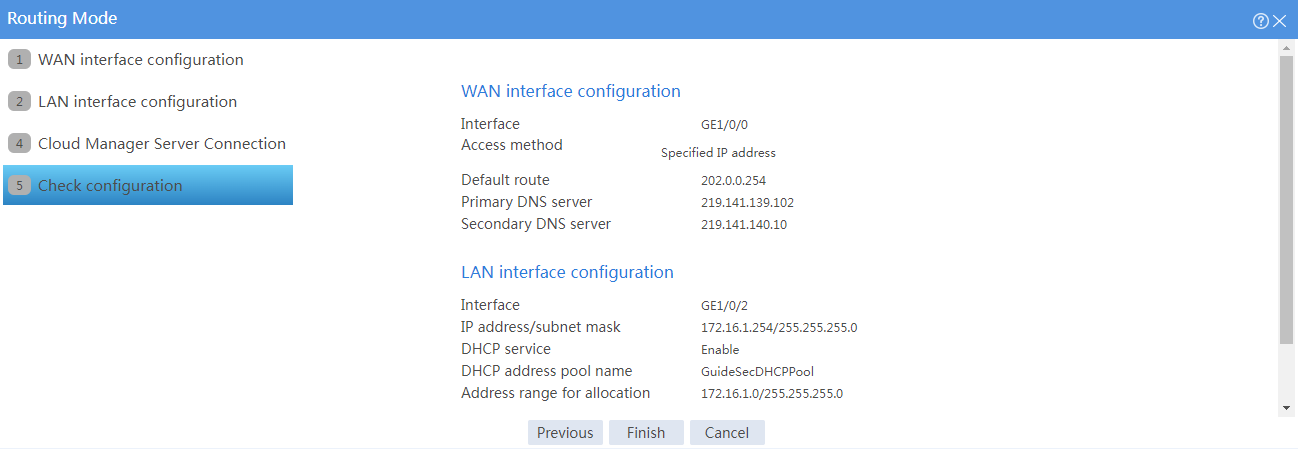Click the IP address/subnet mask label
The height and width of the screenshot is (449, 1298).
(541, 327)
